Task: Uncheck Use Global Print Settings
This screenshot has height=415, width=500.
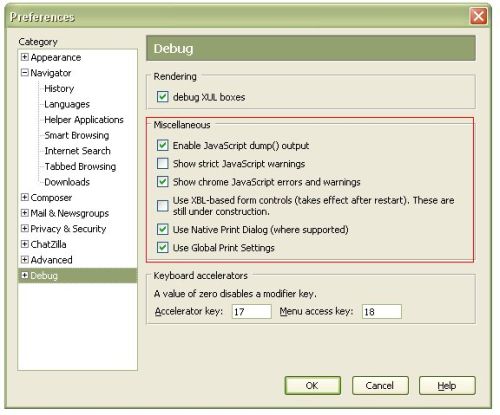Action: click(163, 248)
